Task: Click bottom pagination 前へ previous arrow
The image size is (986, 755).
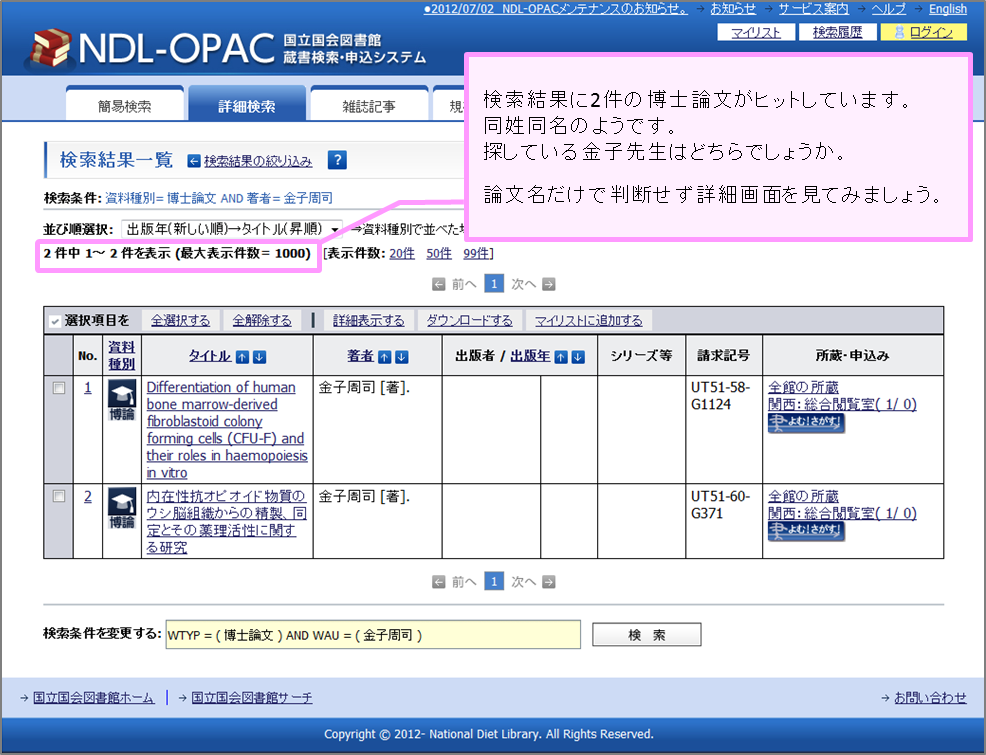Action: click(439, 582)
